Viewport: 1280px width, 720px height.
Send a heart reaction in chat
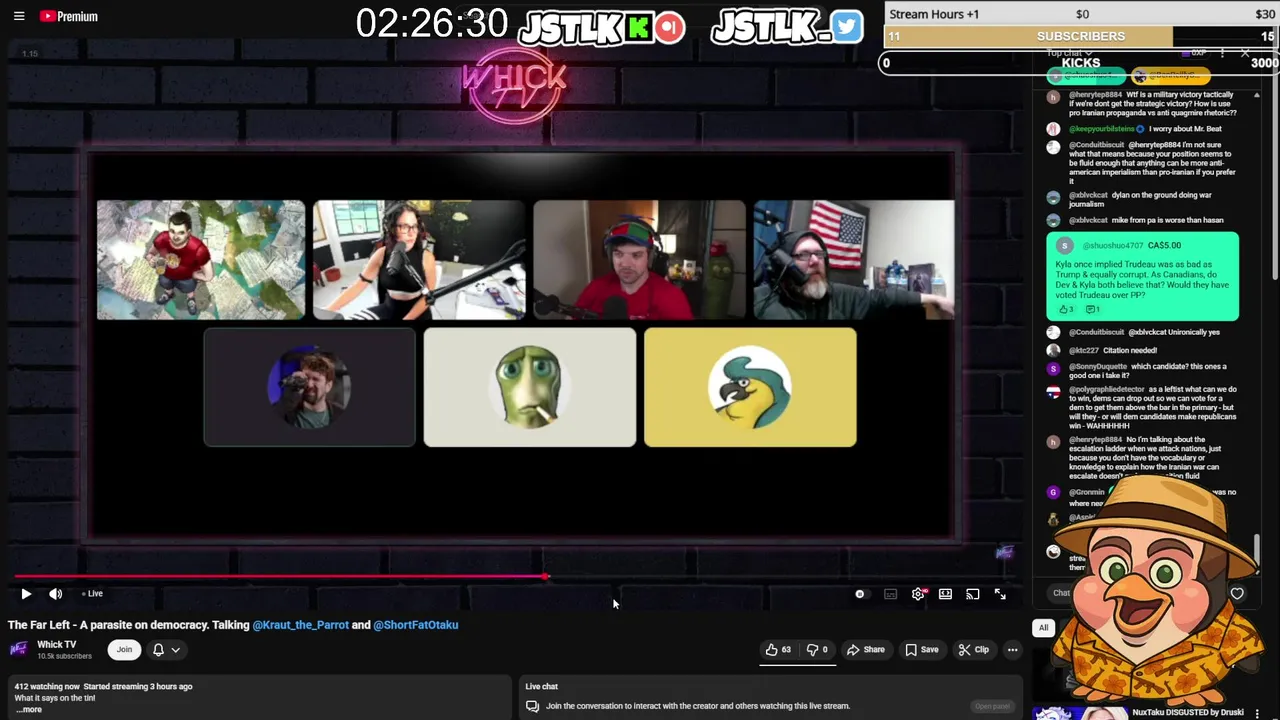point(1237,594)
